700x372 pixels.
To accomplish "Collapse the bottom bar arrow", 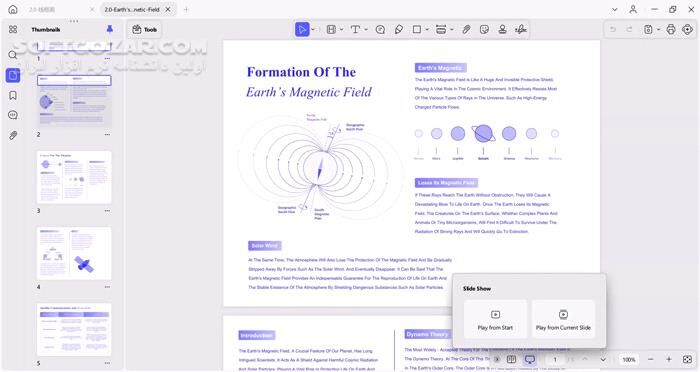I will click(x=497, y=359).
